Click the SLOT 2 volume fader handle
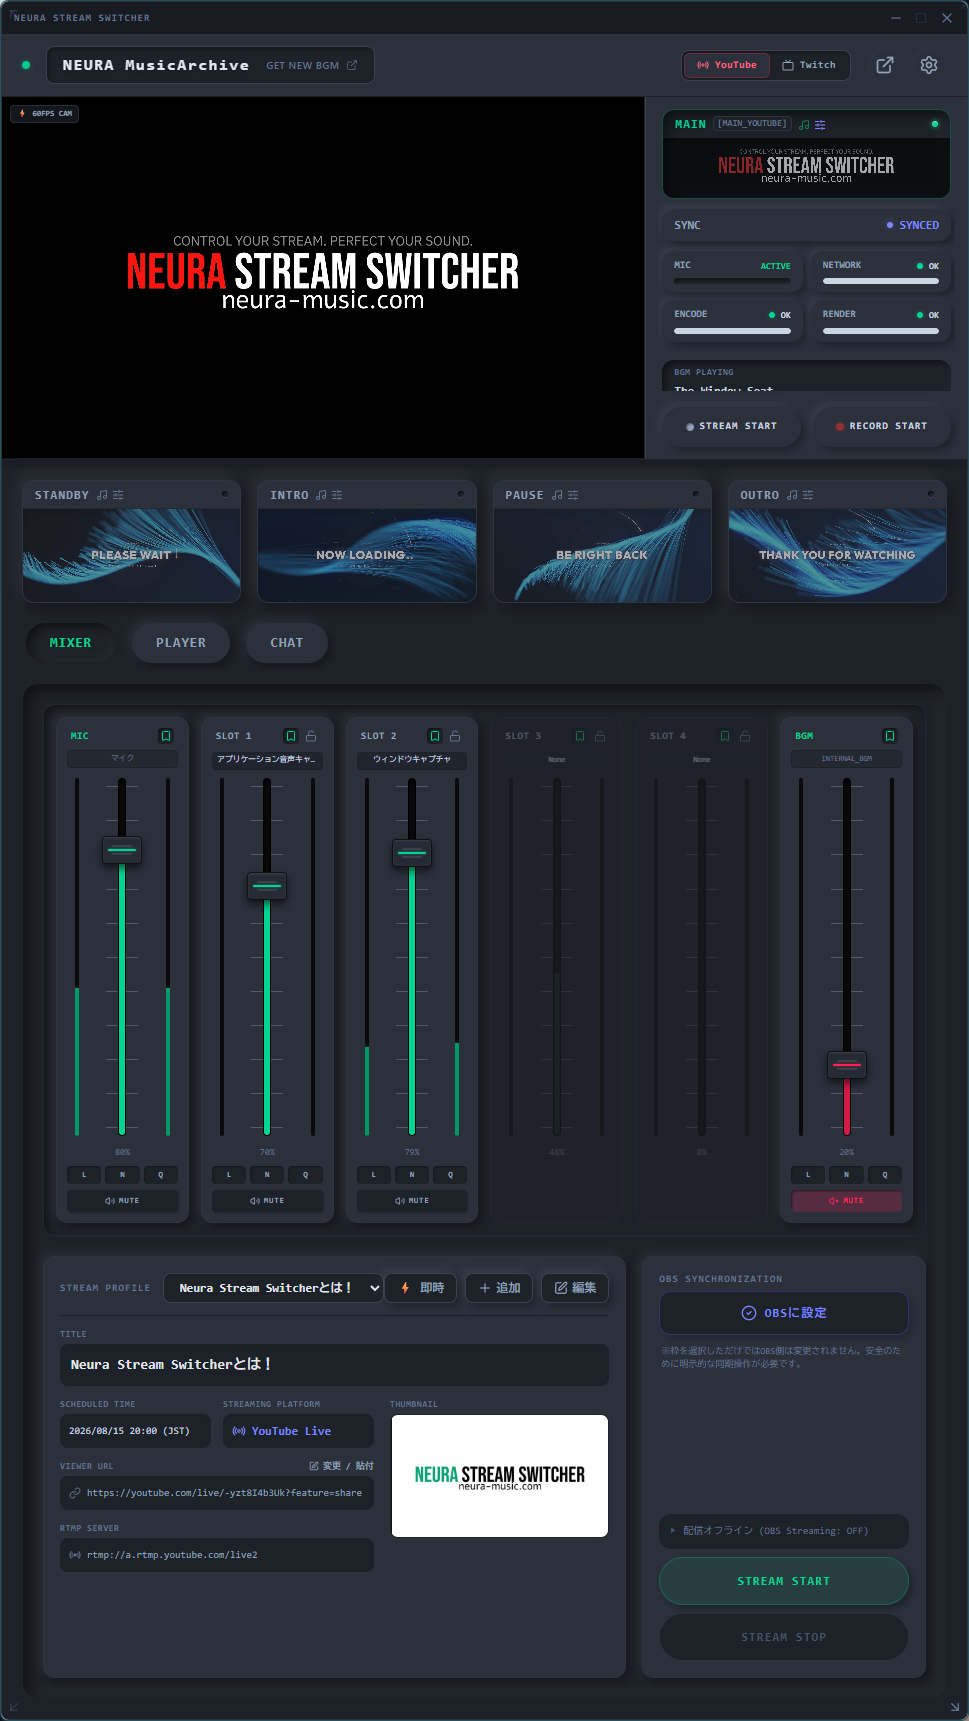Viewport: 969px width, 1721px height. tap(412, 853)
